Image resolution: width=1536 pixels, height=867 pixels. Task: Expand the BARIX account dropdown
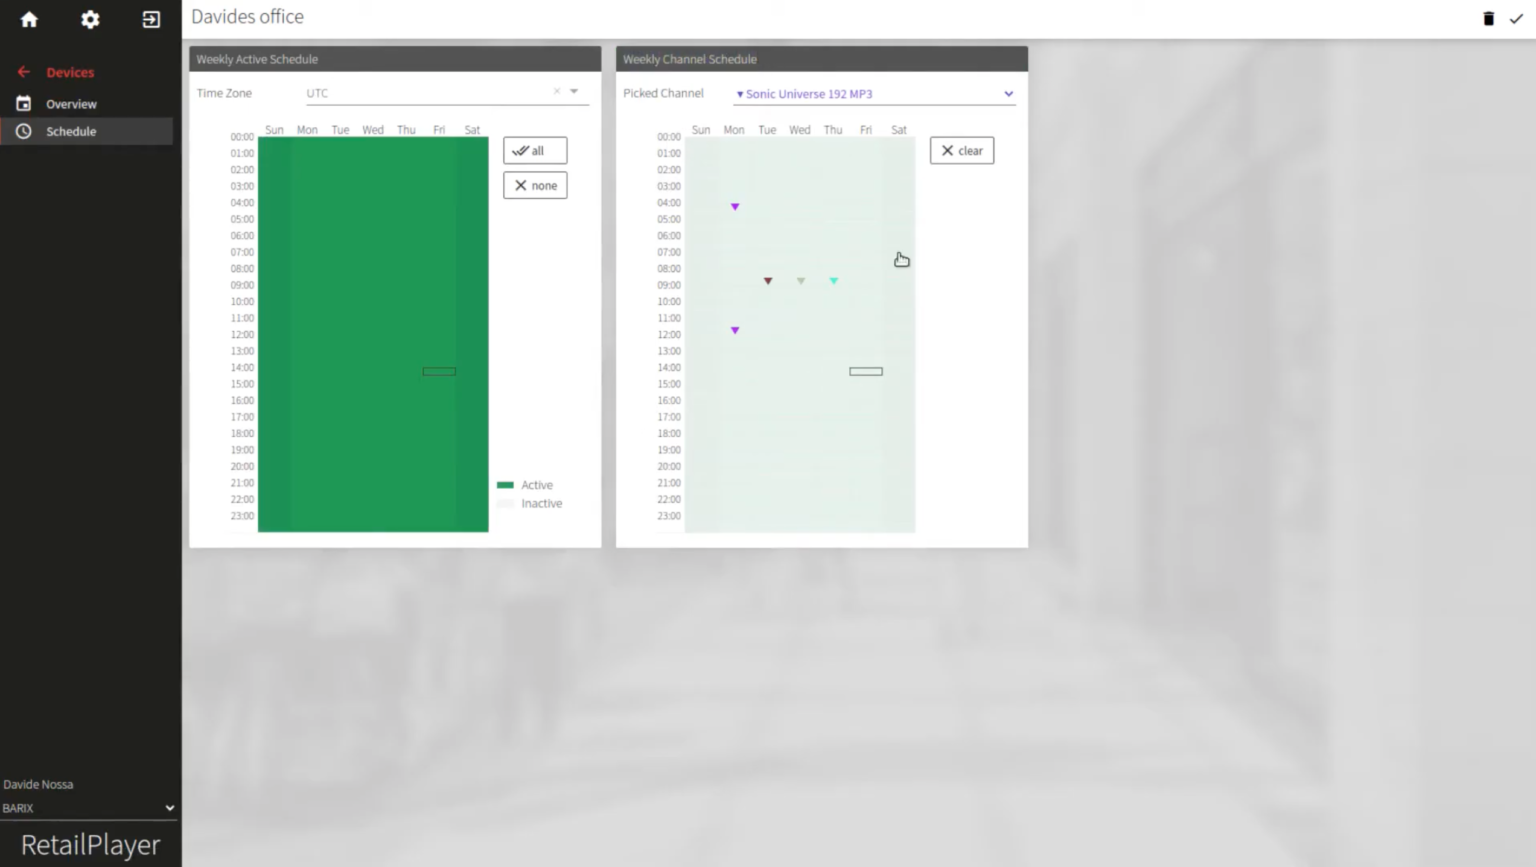pyautogui.click(x=169, y=808)
